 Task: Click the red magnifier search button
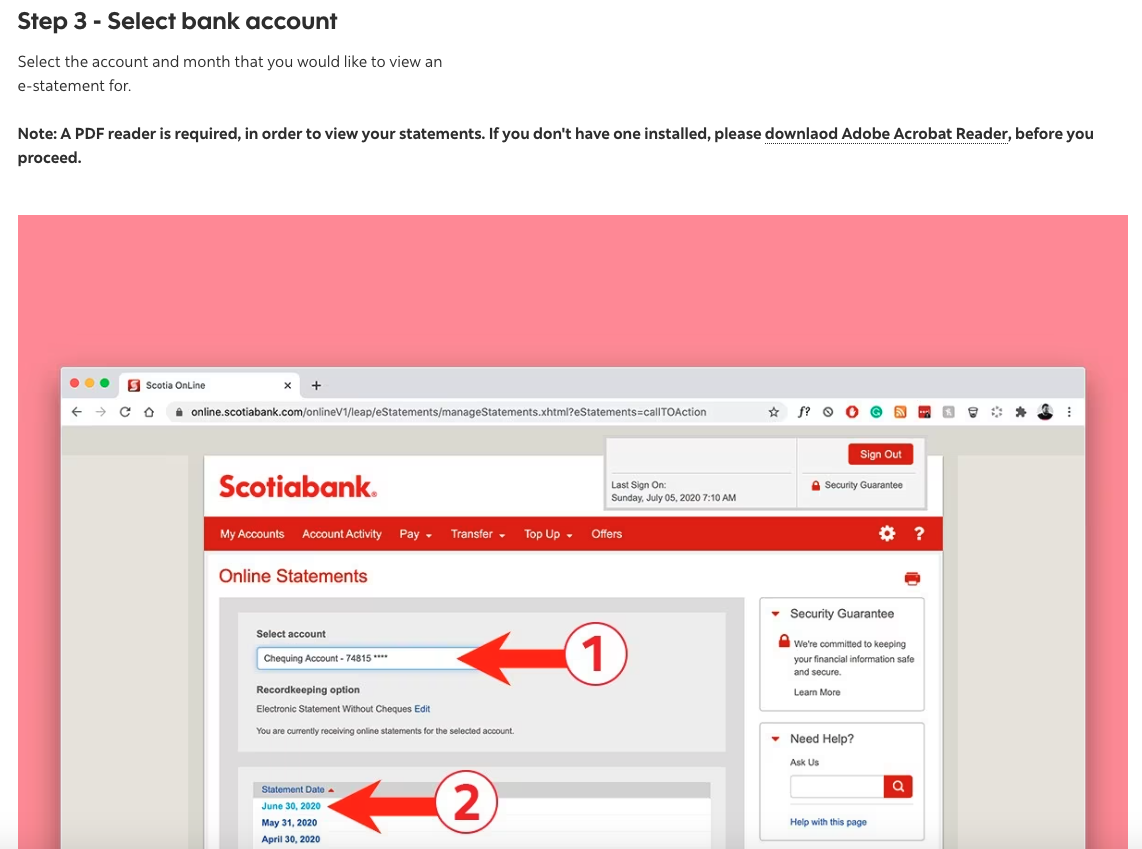898,786
